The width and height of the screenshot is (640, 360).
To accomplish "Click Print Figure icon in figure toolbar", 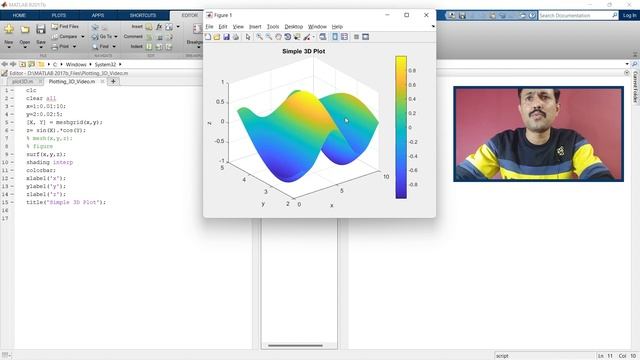I will [236, 37].
